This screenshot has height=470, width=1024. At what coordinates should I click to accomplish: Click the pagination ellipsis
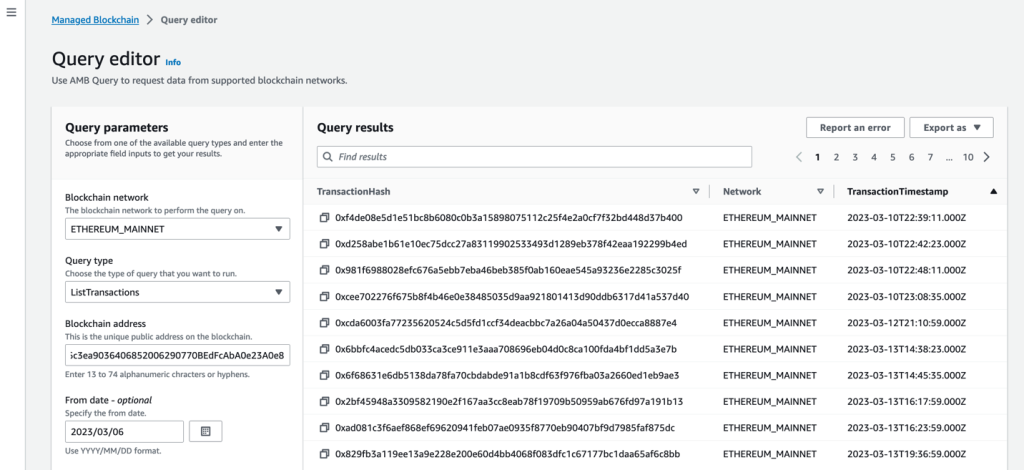pos(949,157)
